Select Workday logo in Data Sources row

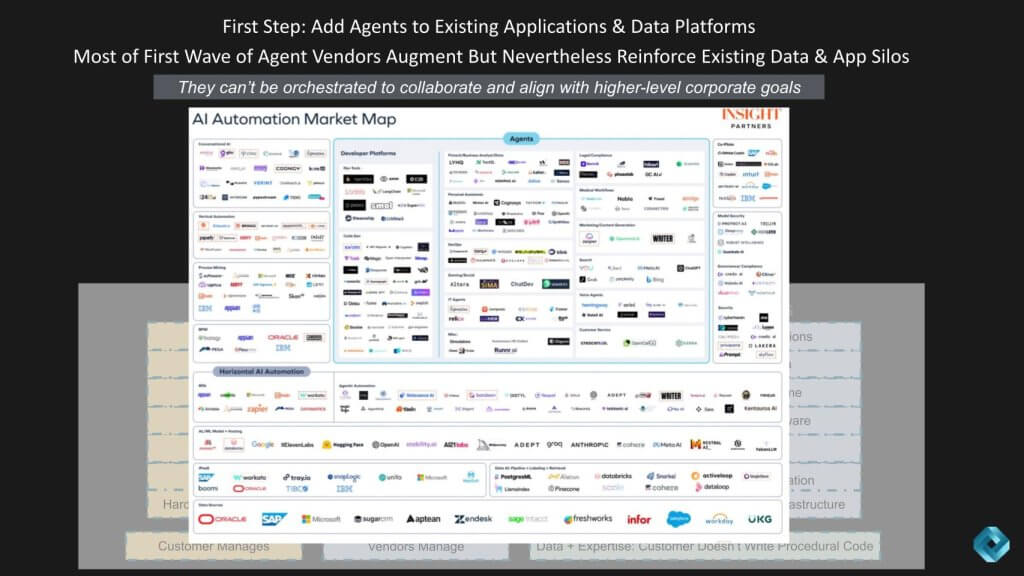[719, 519]
